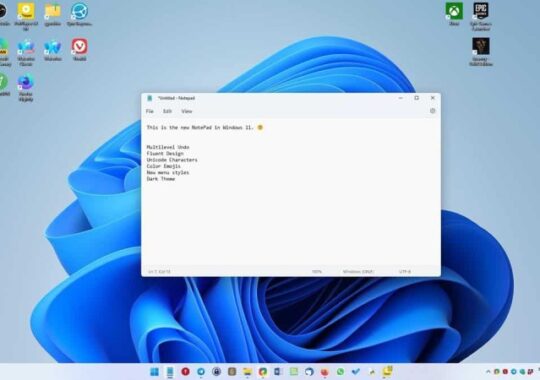The height and width of the screenshot is (380, 540).
Task: Click the 'Color Emojis' text line
Action: [164, 166]
